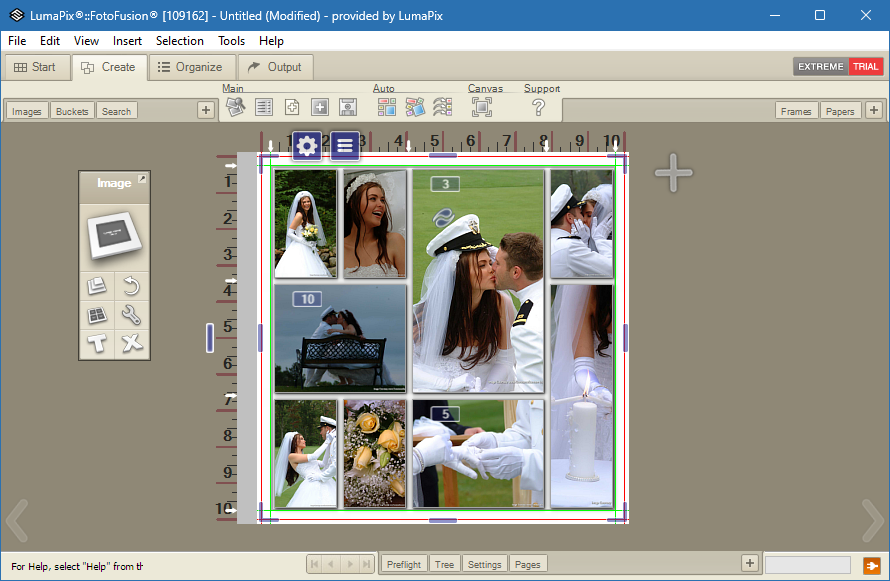Open the Search panel tab
The image size is (890, 581).
116,111
